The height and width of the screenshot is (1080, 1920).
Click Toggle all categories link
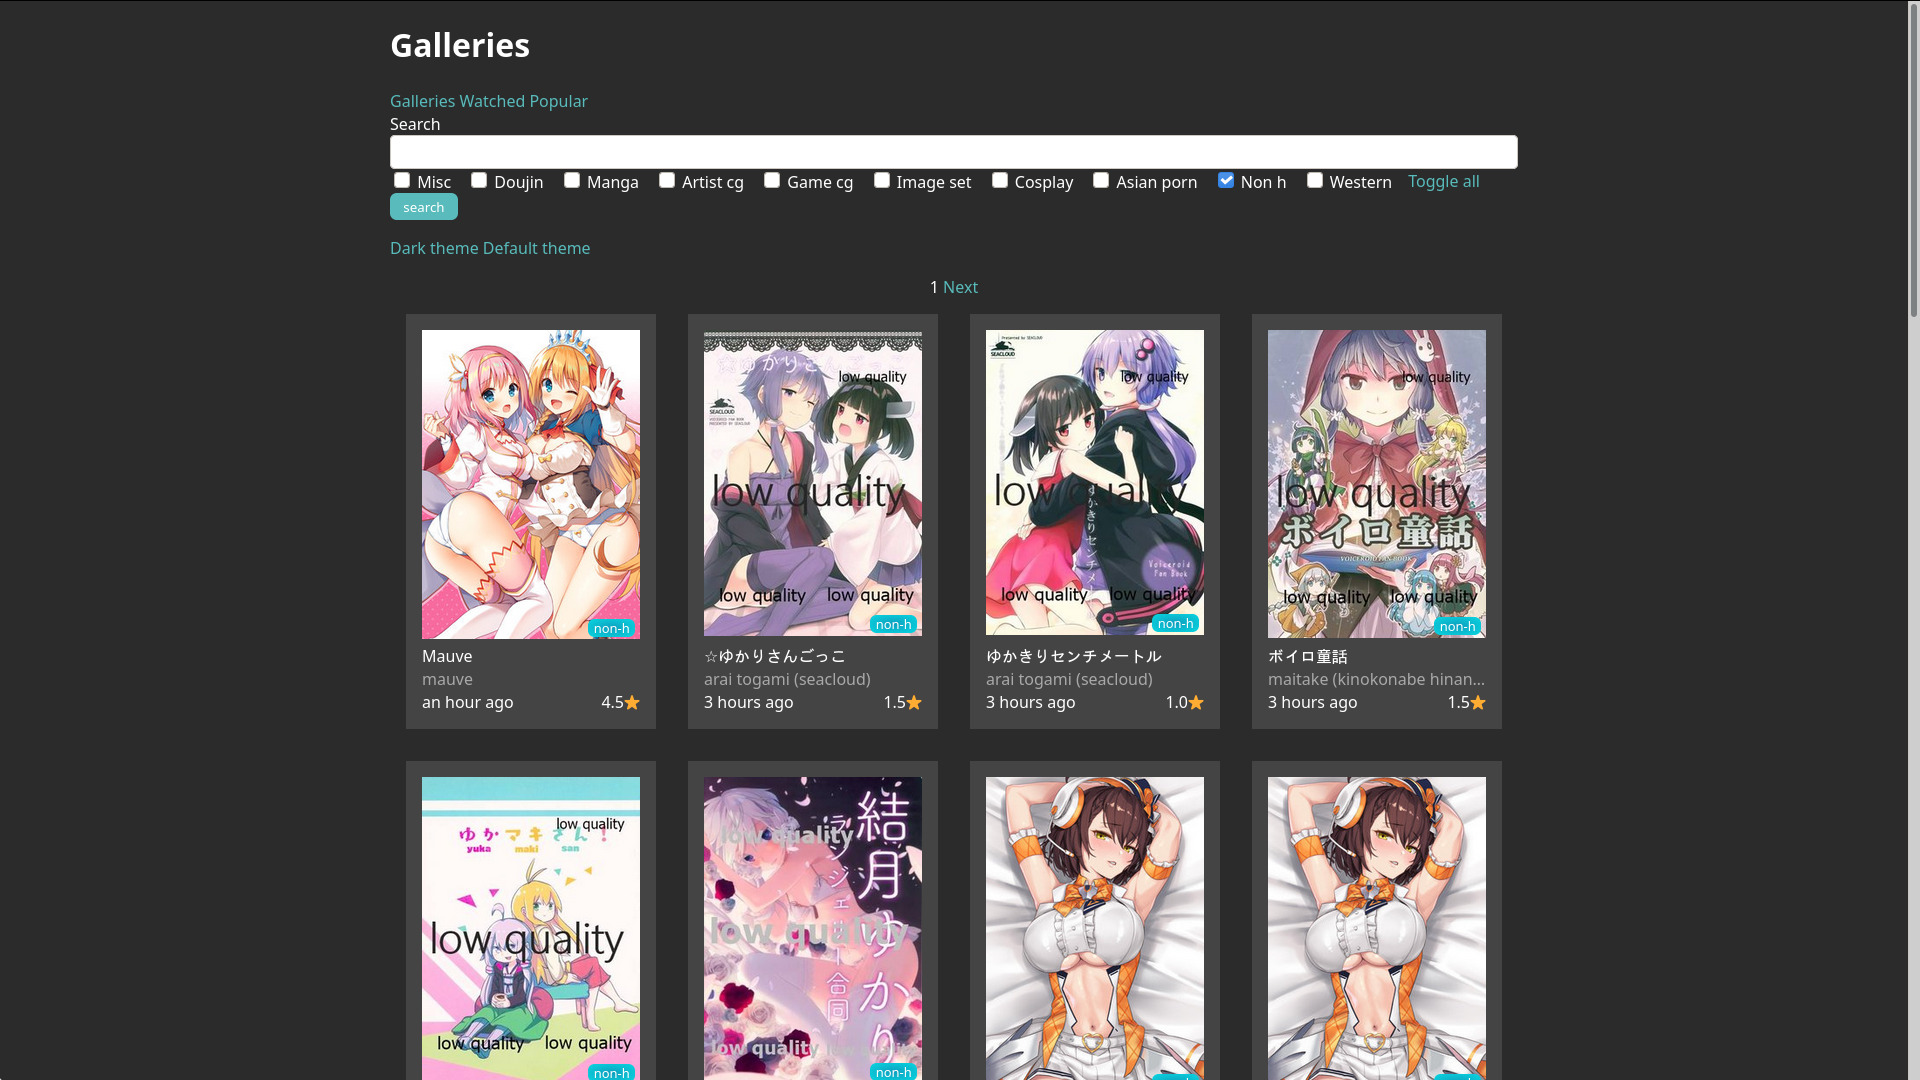tap(1443, 181)
